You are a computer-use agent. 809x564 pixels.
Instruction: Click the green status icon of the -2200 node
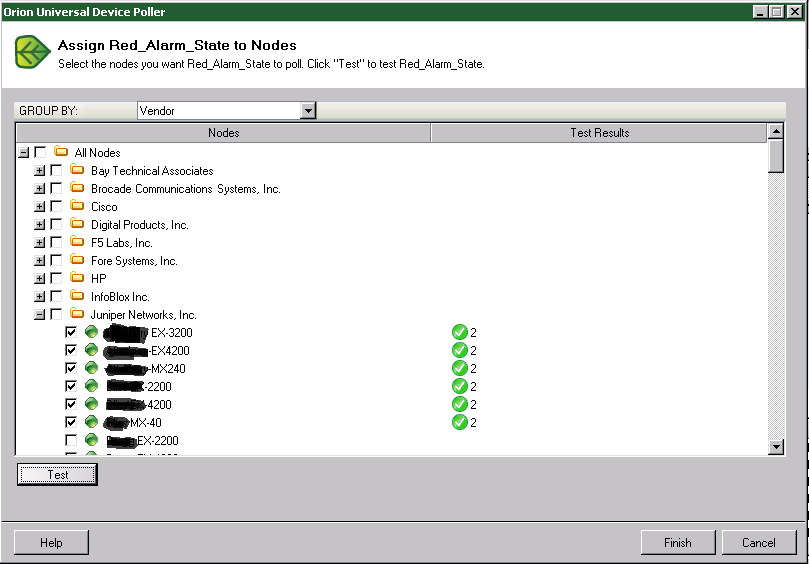pos(91,386)
